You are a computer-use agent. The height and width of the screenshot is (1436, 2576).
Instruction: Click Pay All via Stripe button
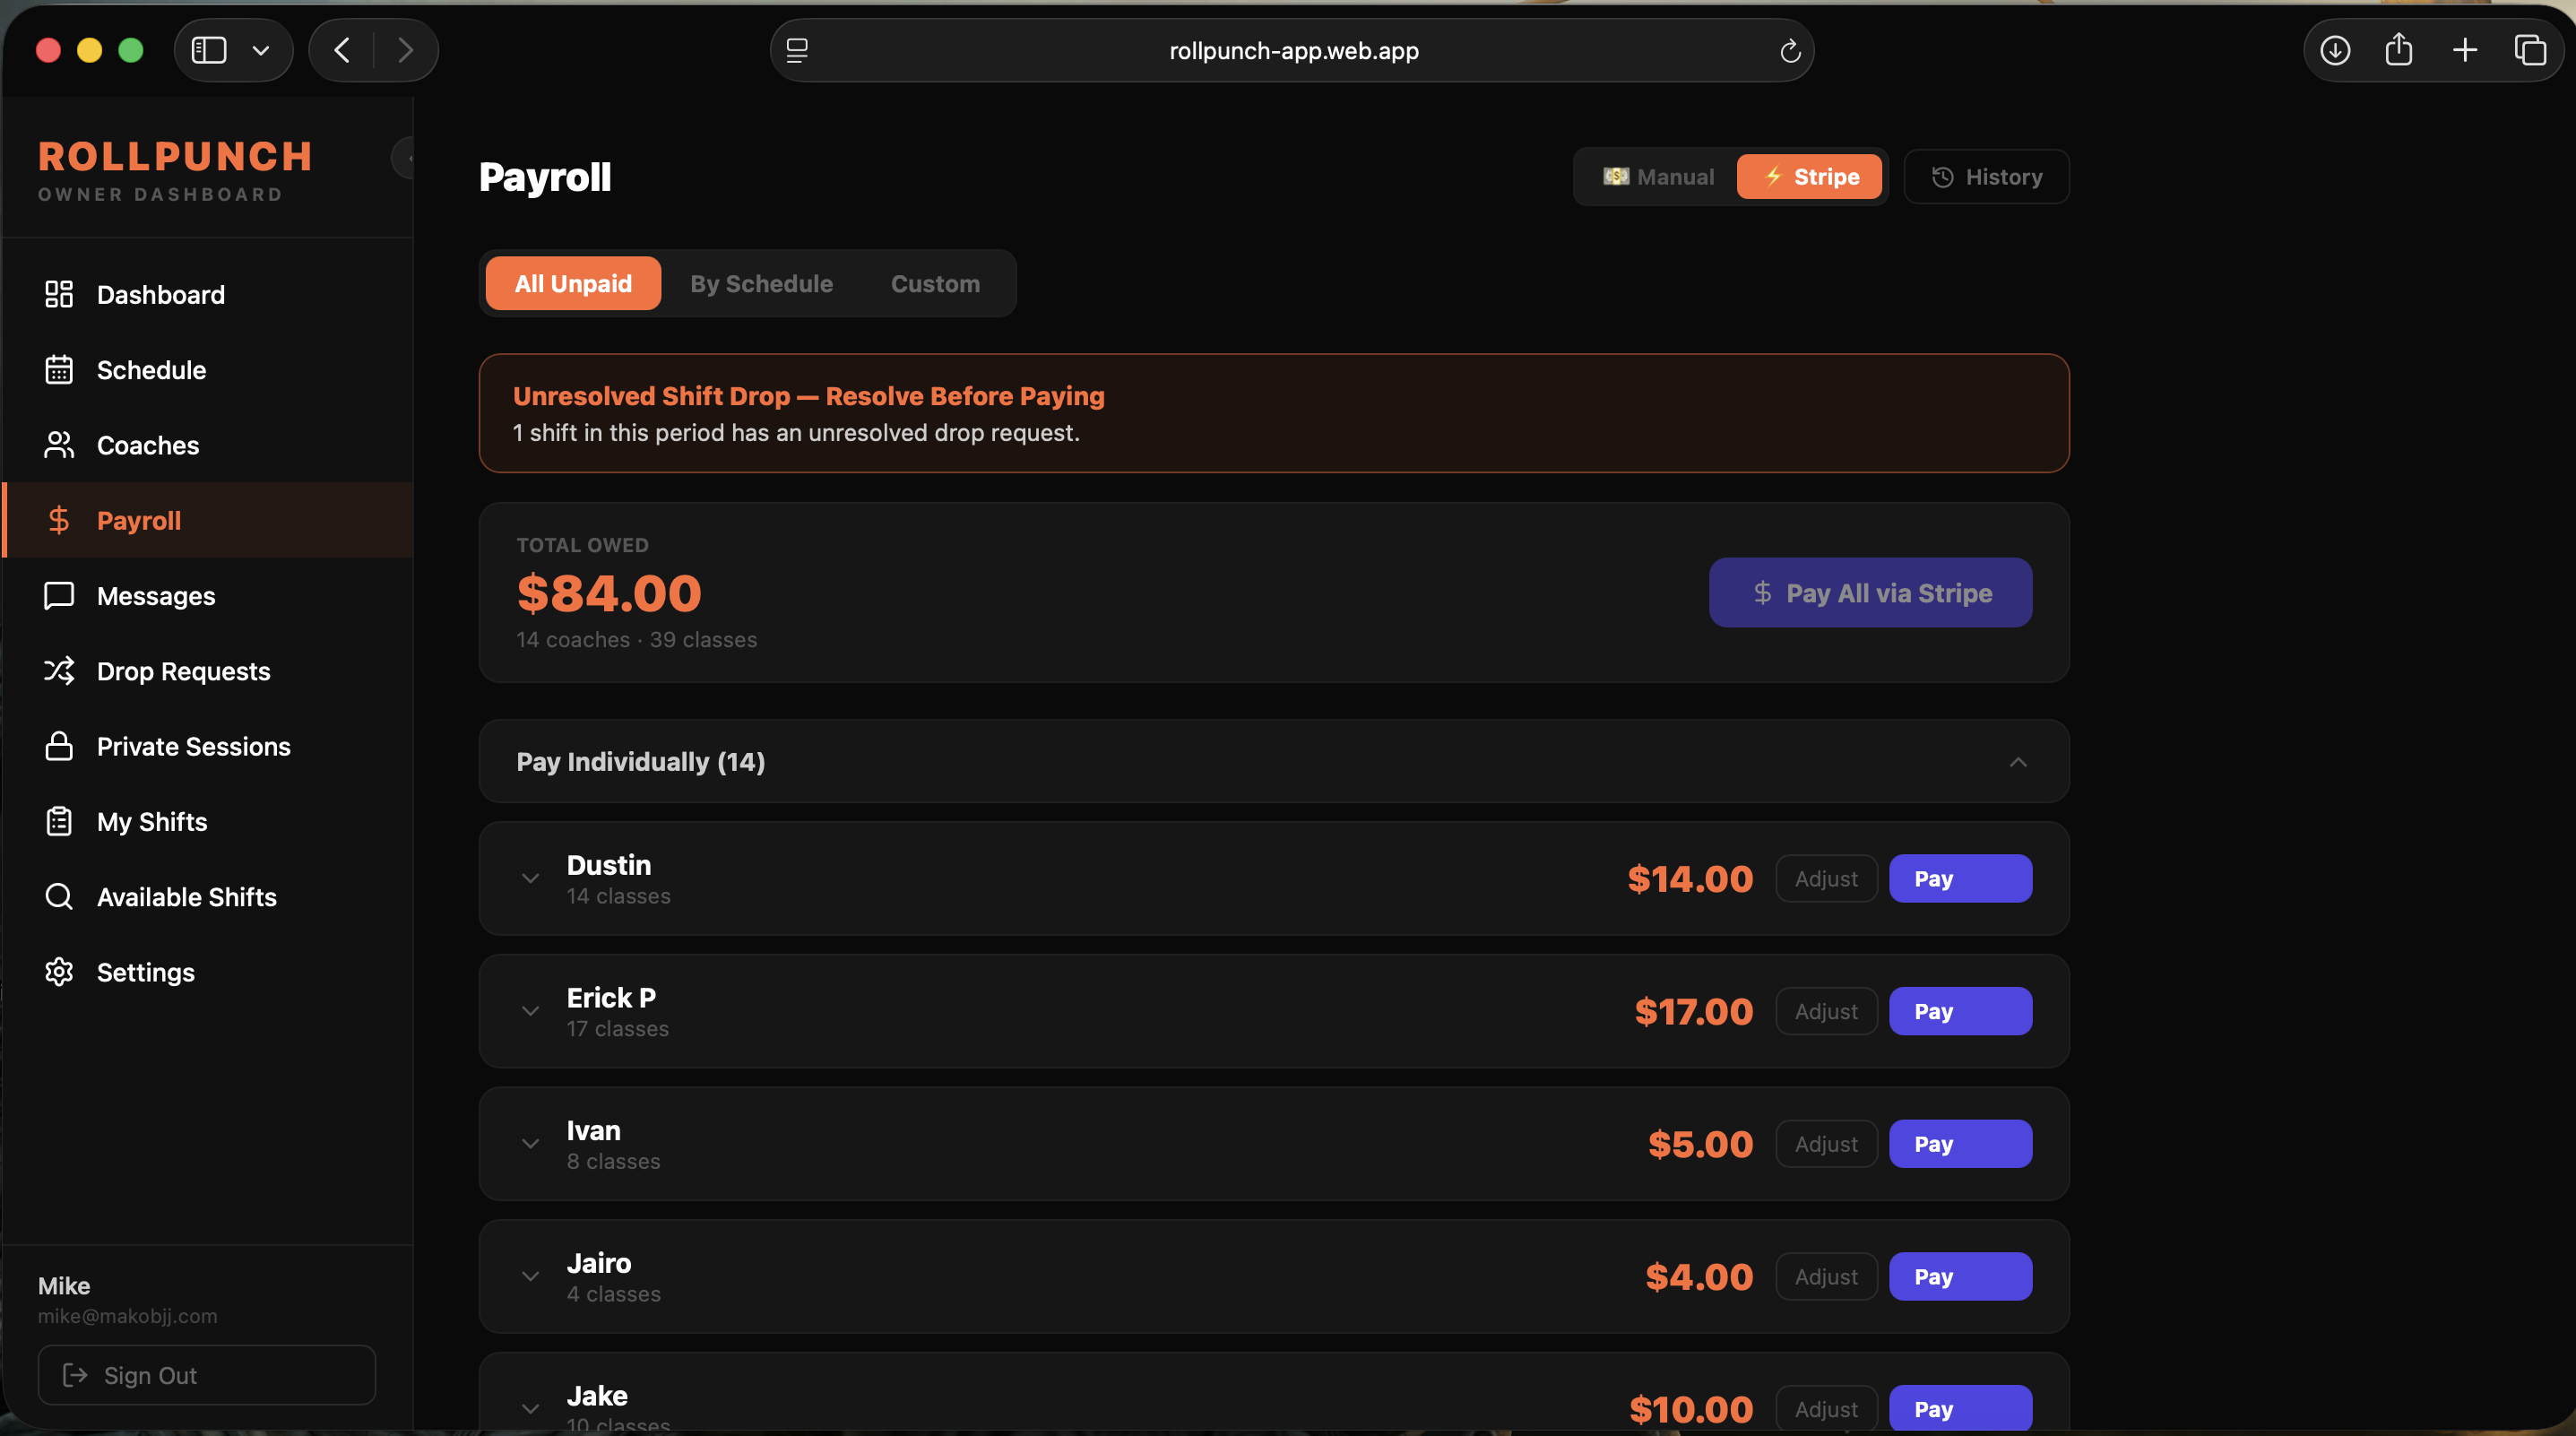click(1870, 593)
